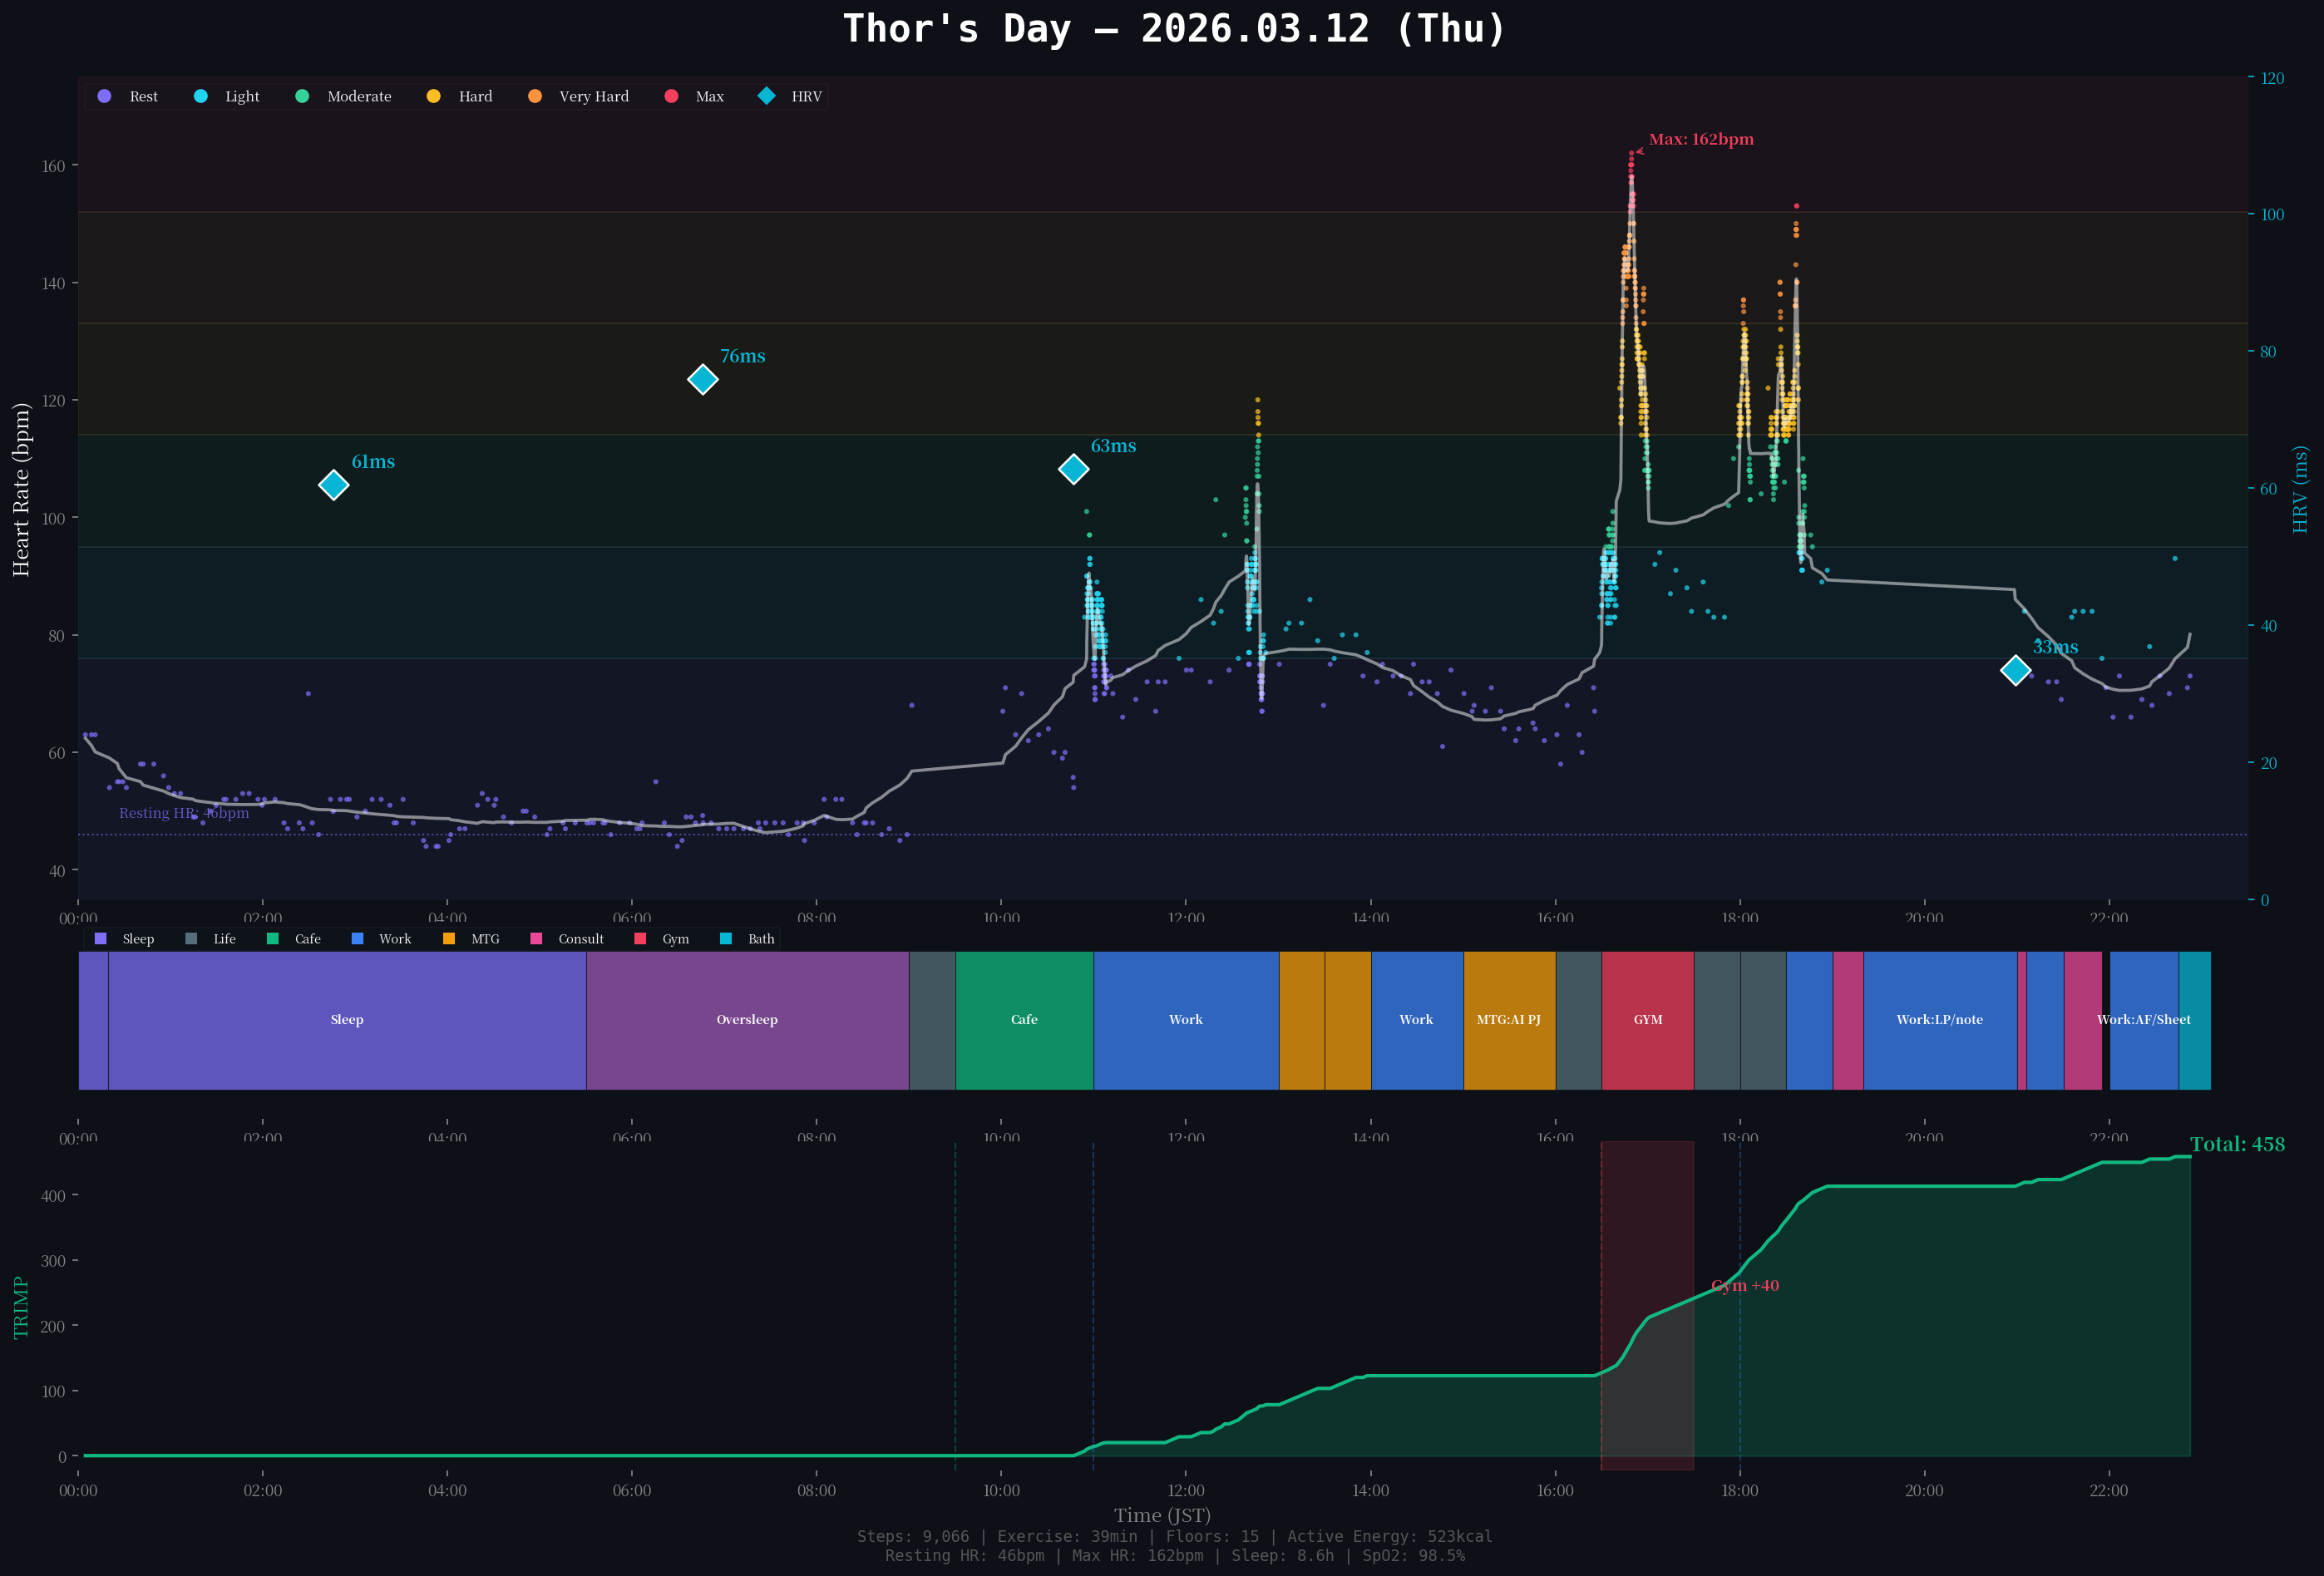The image size is (2324, 1576).
Task: Toggle the Sleep activity legend entry
Action: click(99, 938)
